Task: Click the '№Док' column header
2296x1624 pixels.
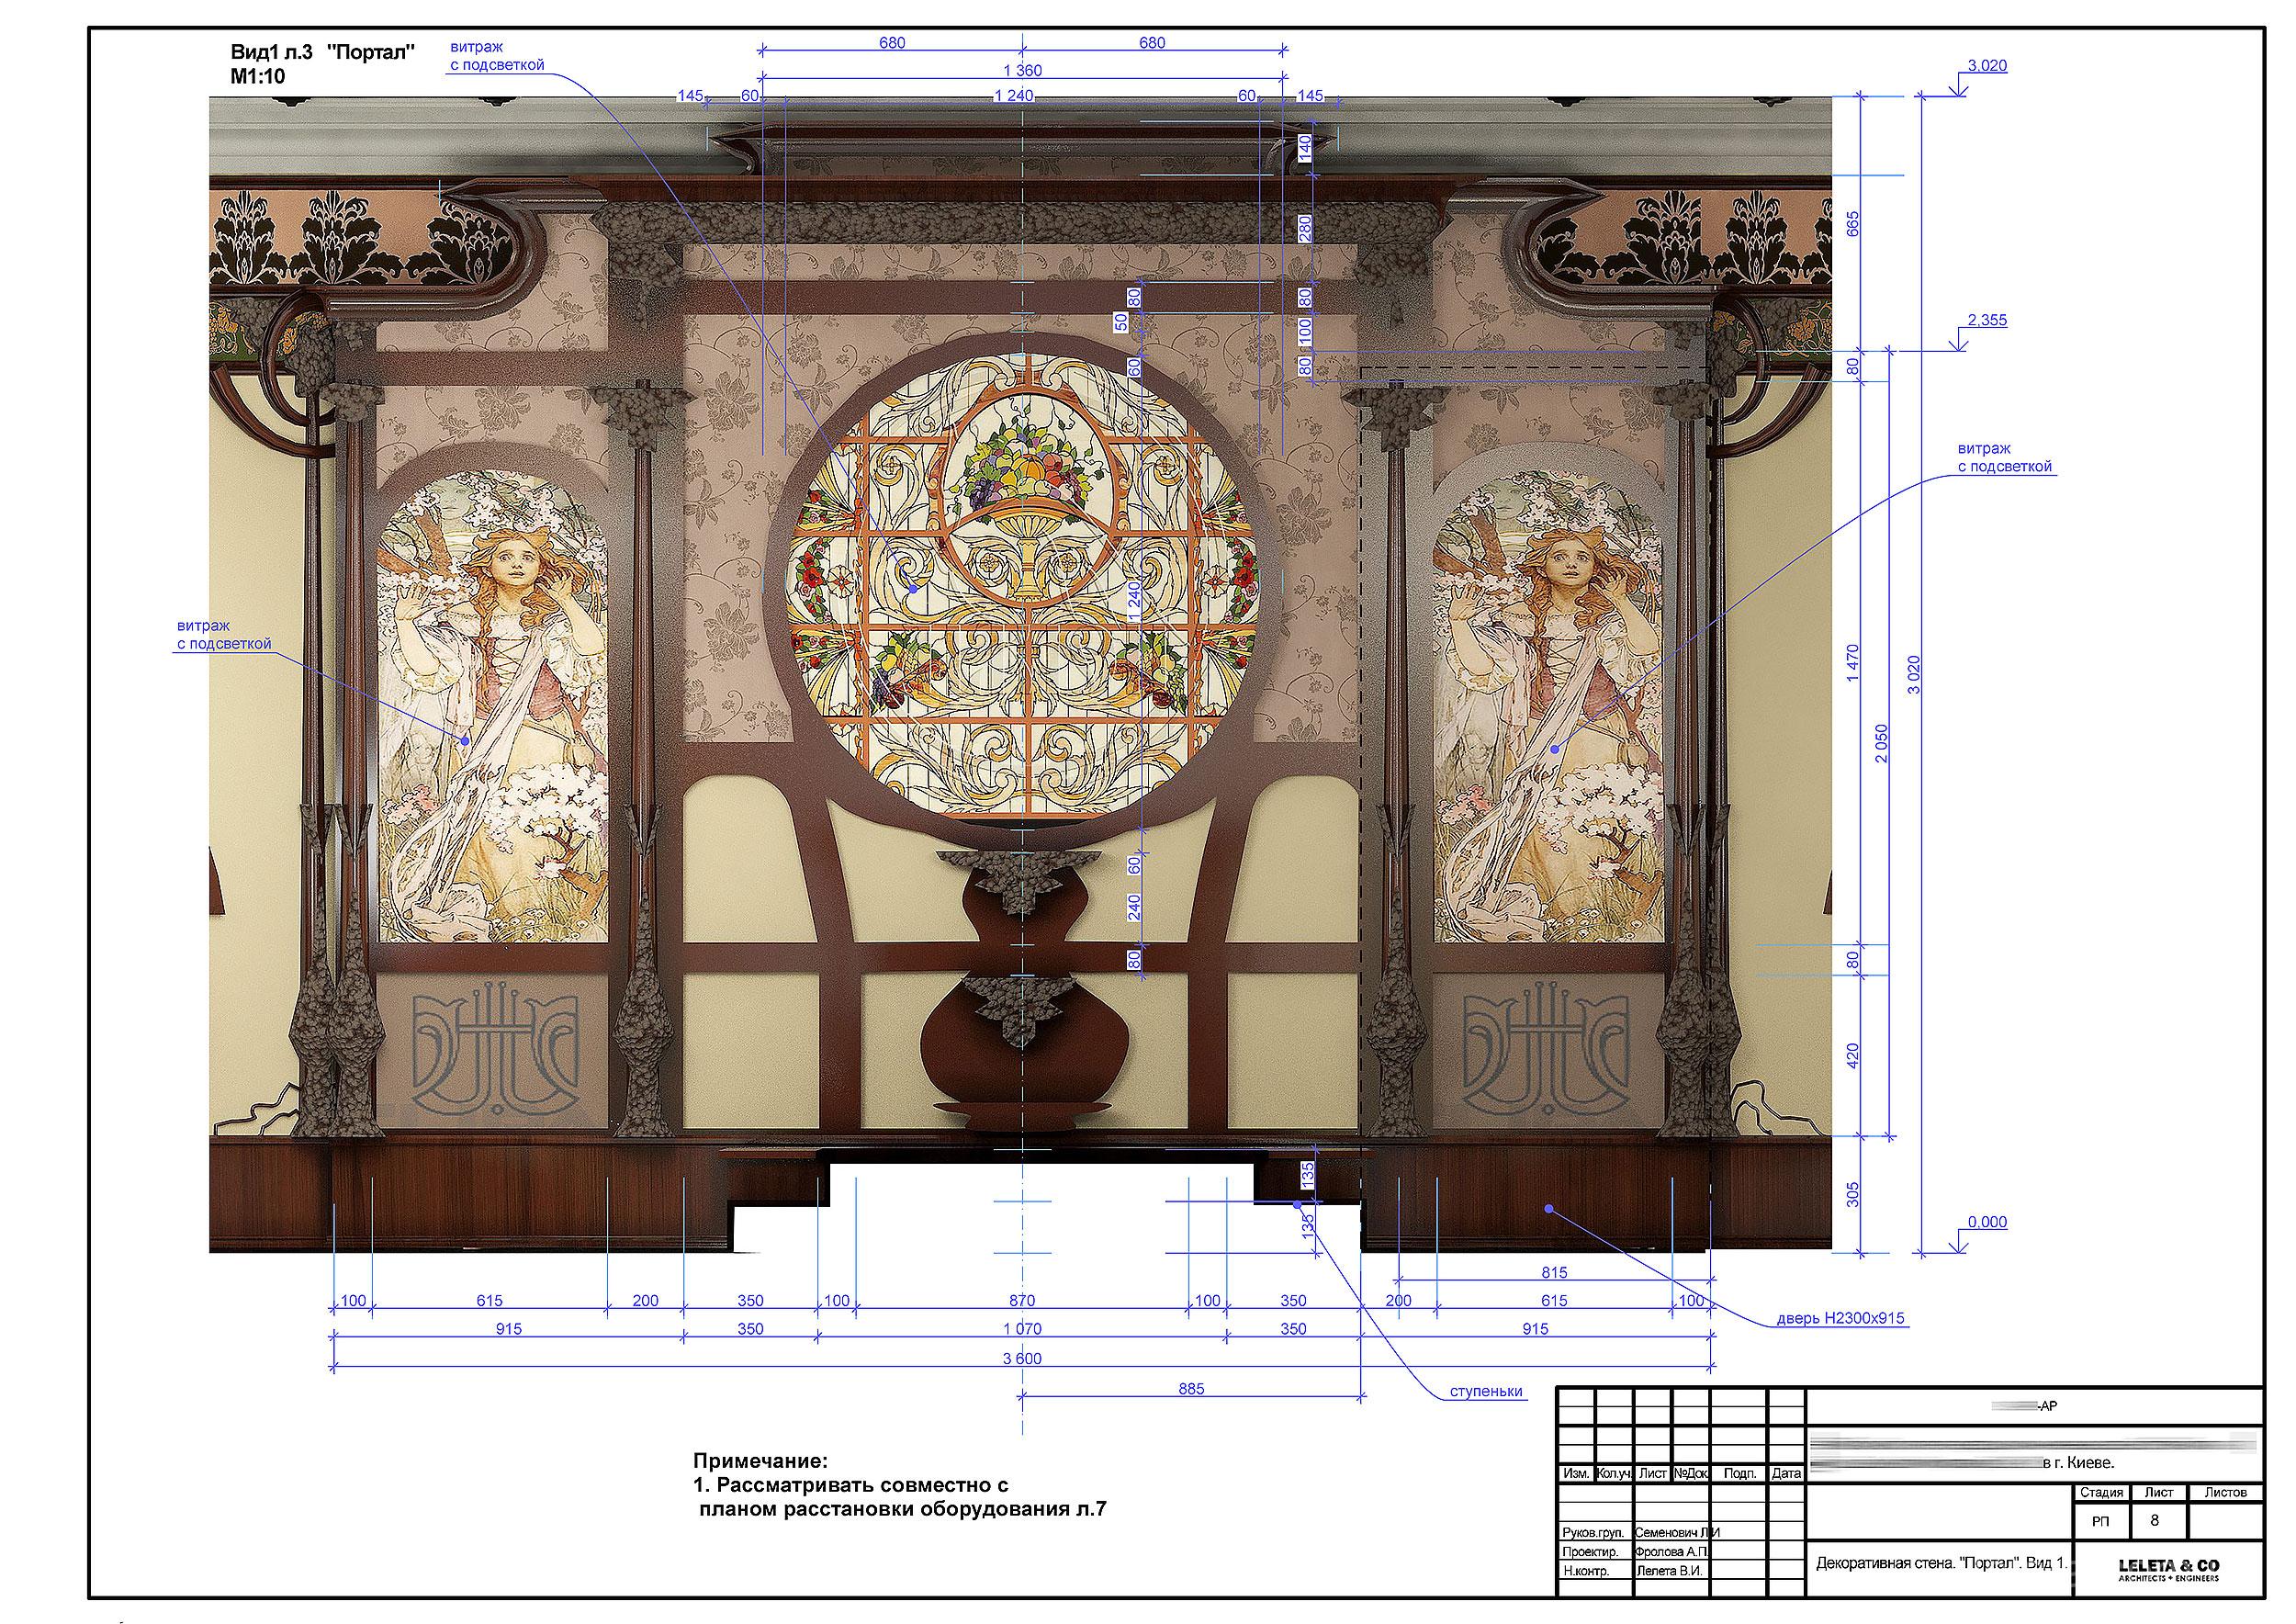Action: click(x=1690, y=1474)
